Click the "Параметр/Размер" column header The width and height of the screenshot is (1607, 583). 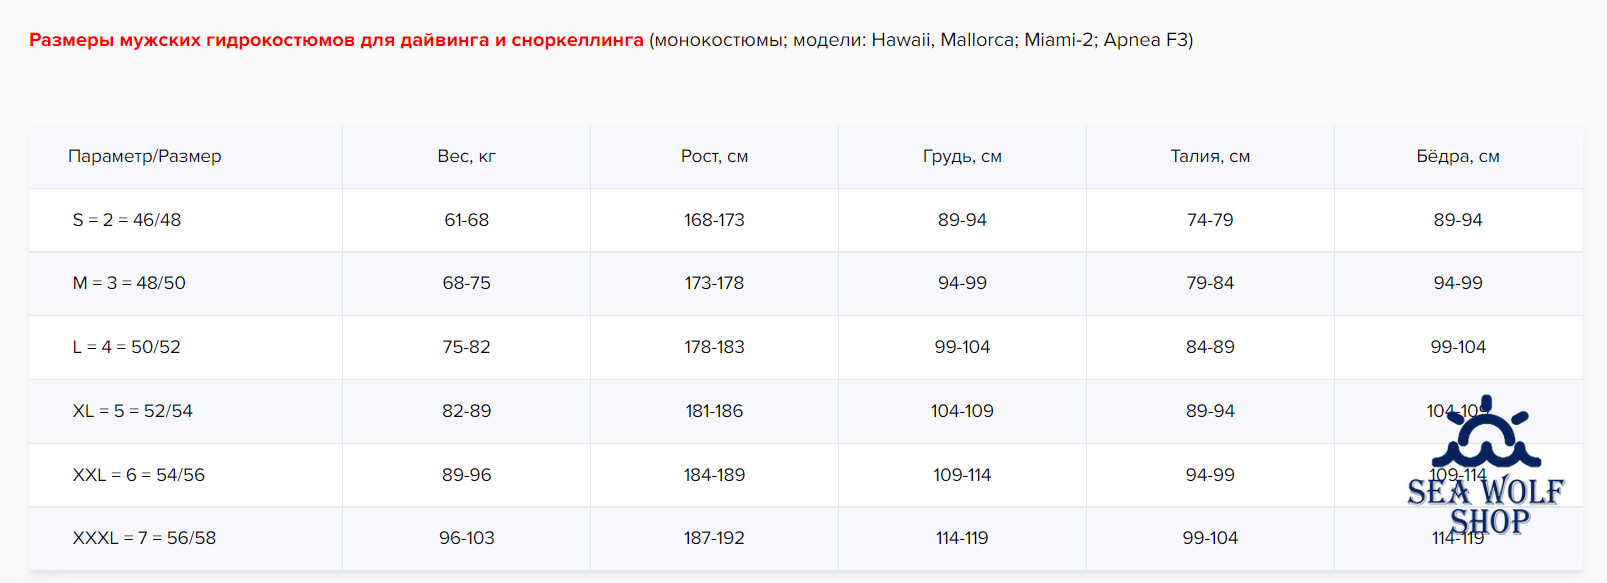(145, 156)
